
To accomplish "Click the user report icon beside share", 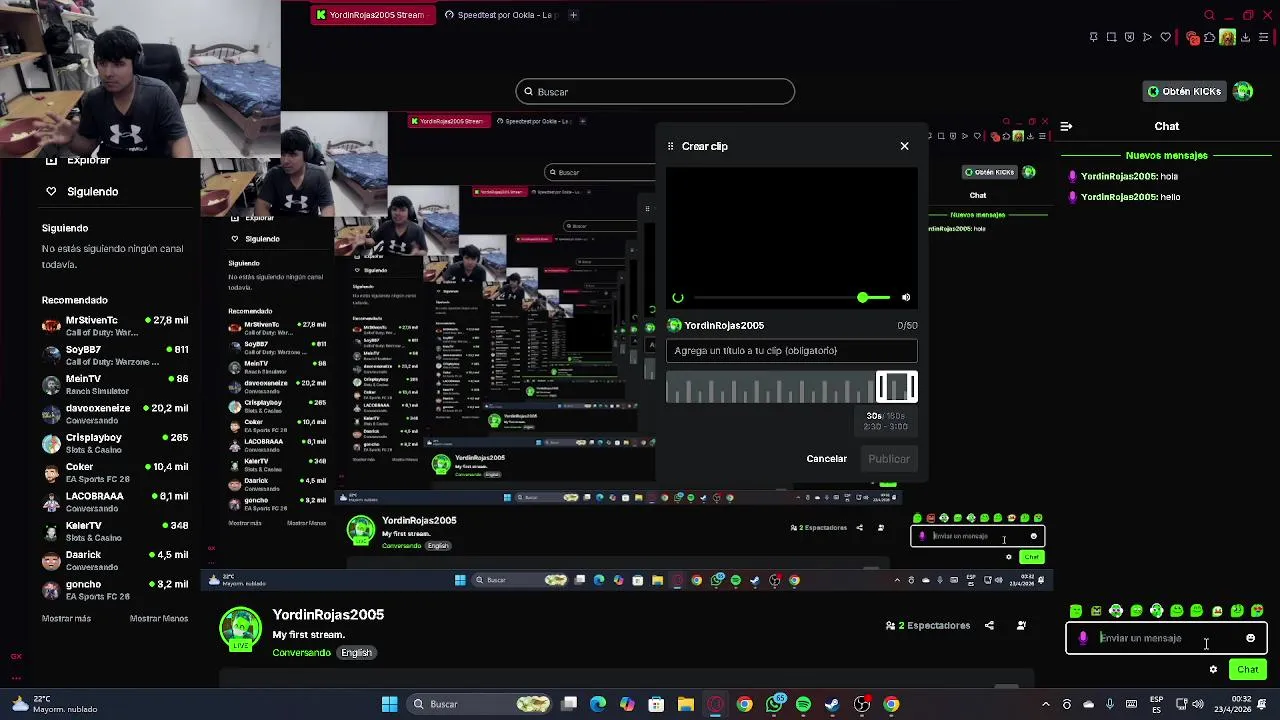I will pos(1021,626).
